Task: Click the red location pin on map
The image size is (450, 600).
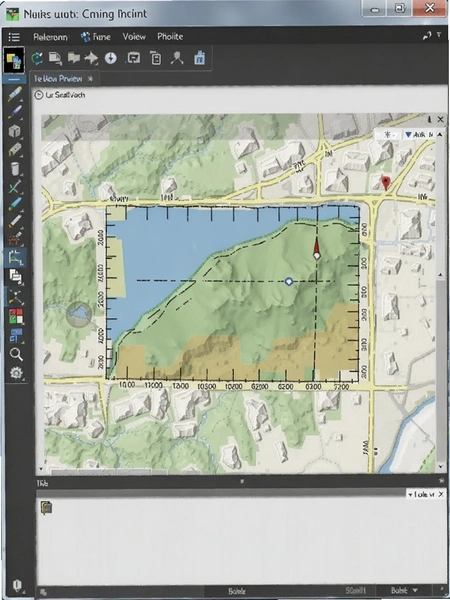Action: [x=386, y=183]
